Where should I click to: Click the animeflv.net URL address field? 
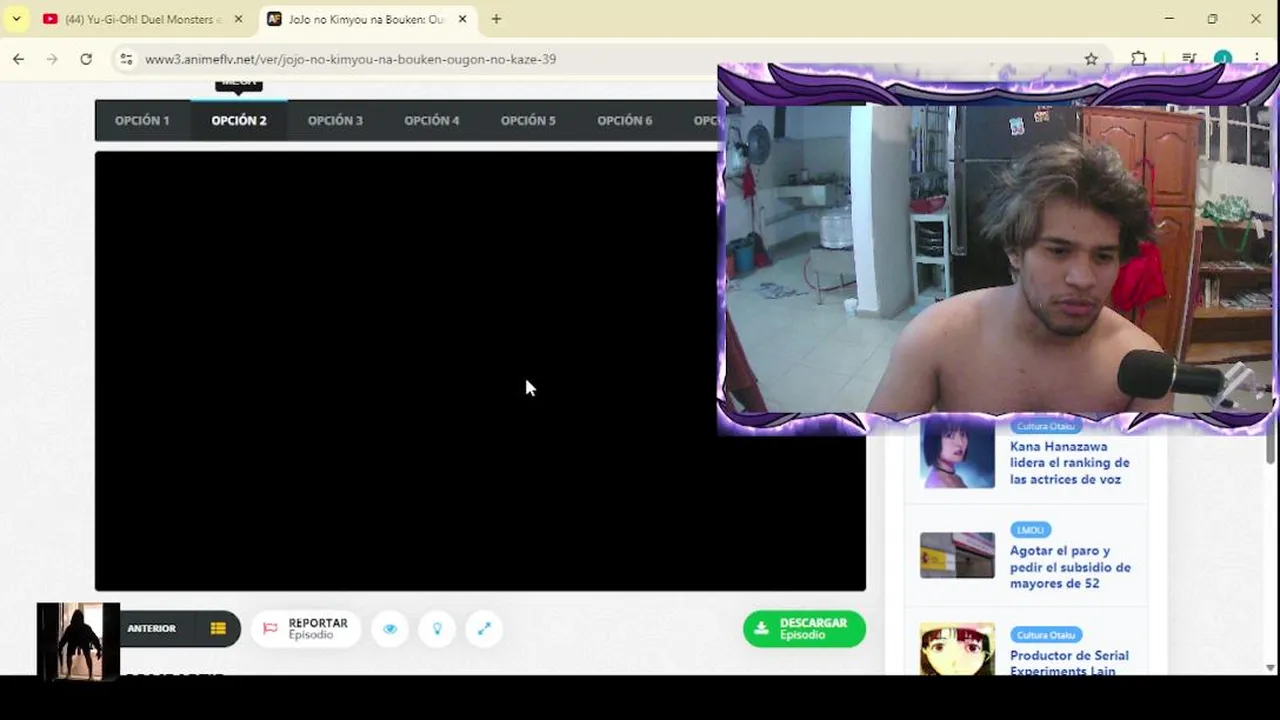point(350,59)
